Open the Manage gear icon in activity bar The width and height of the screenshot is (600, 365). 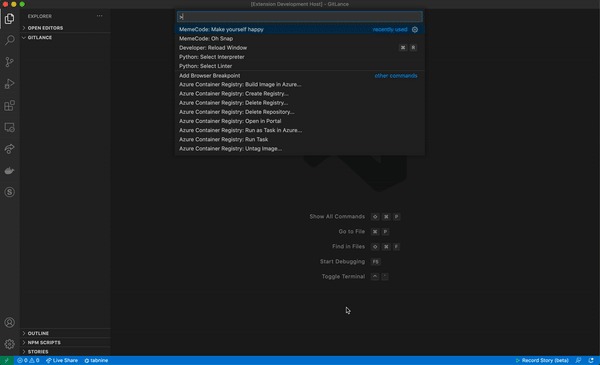tap(10, 344)
